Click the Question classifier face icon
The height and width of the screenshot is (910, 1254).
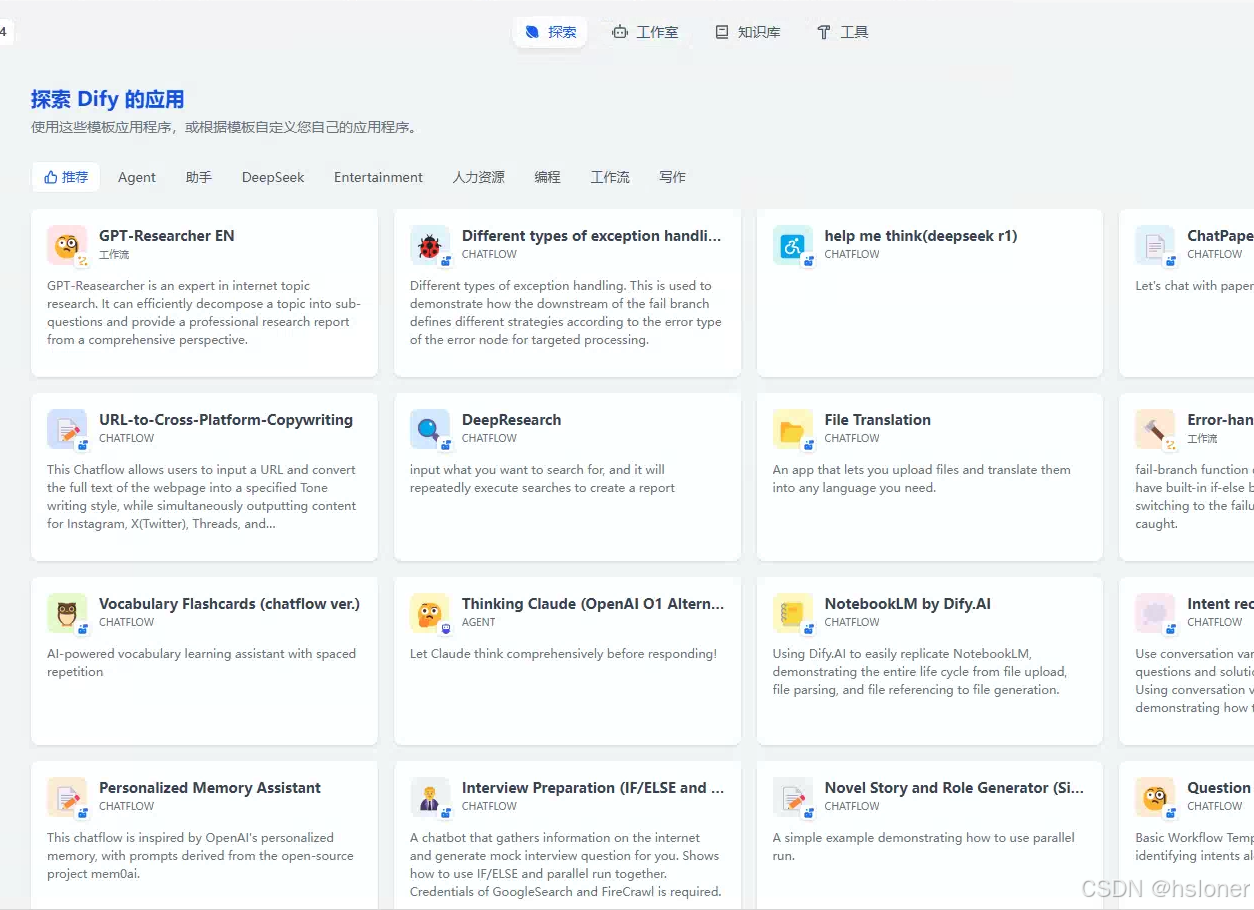[1155, 797]
